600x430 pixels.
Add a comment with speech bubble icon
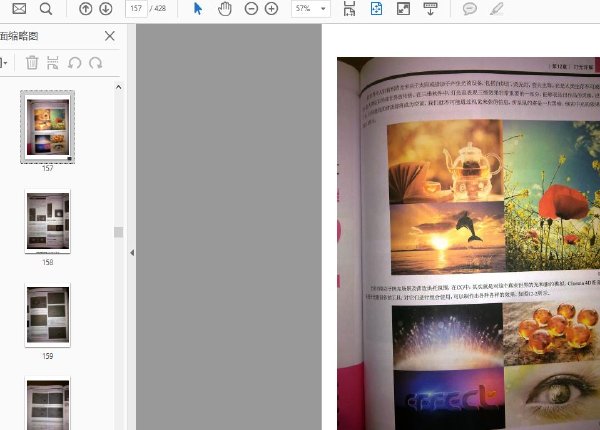tap(470, 8)
